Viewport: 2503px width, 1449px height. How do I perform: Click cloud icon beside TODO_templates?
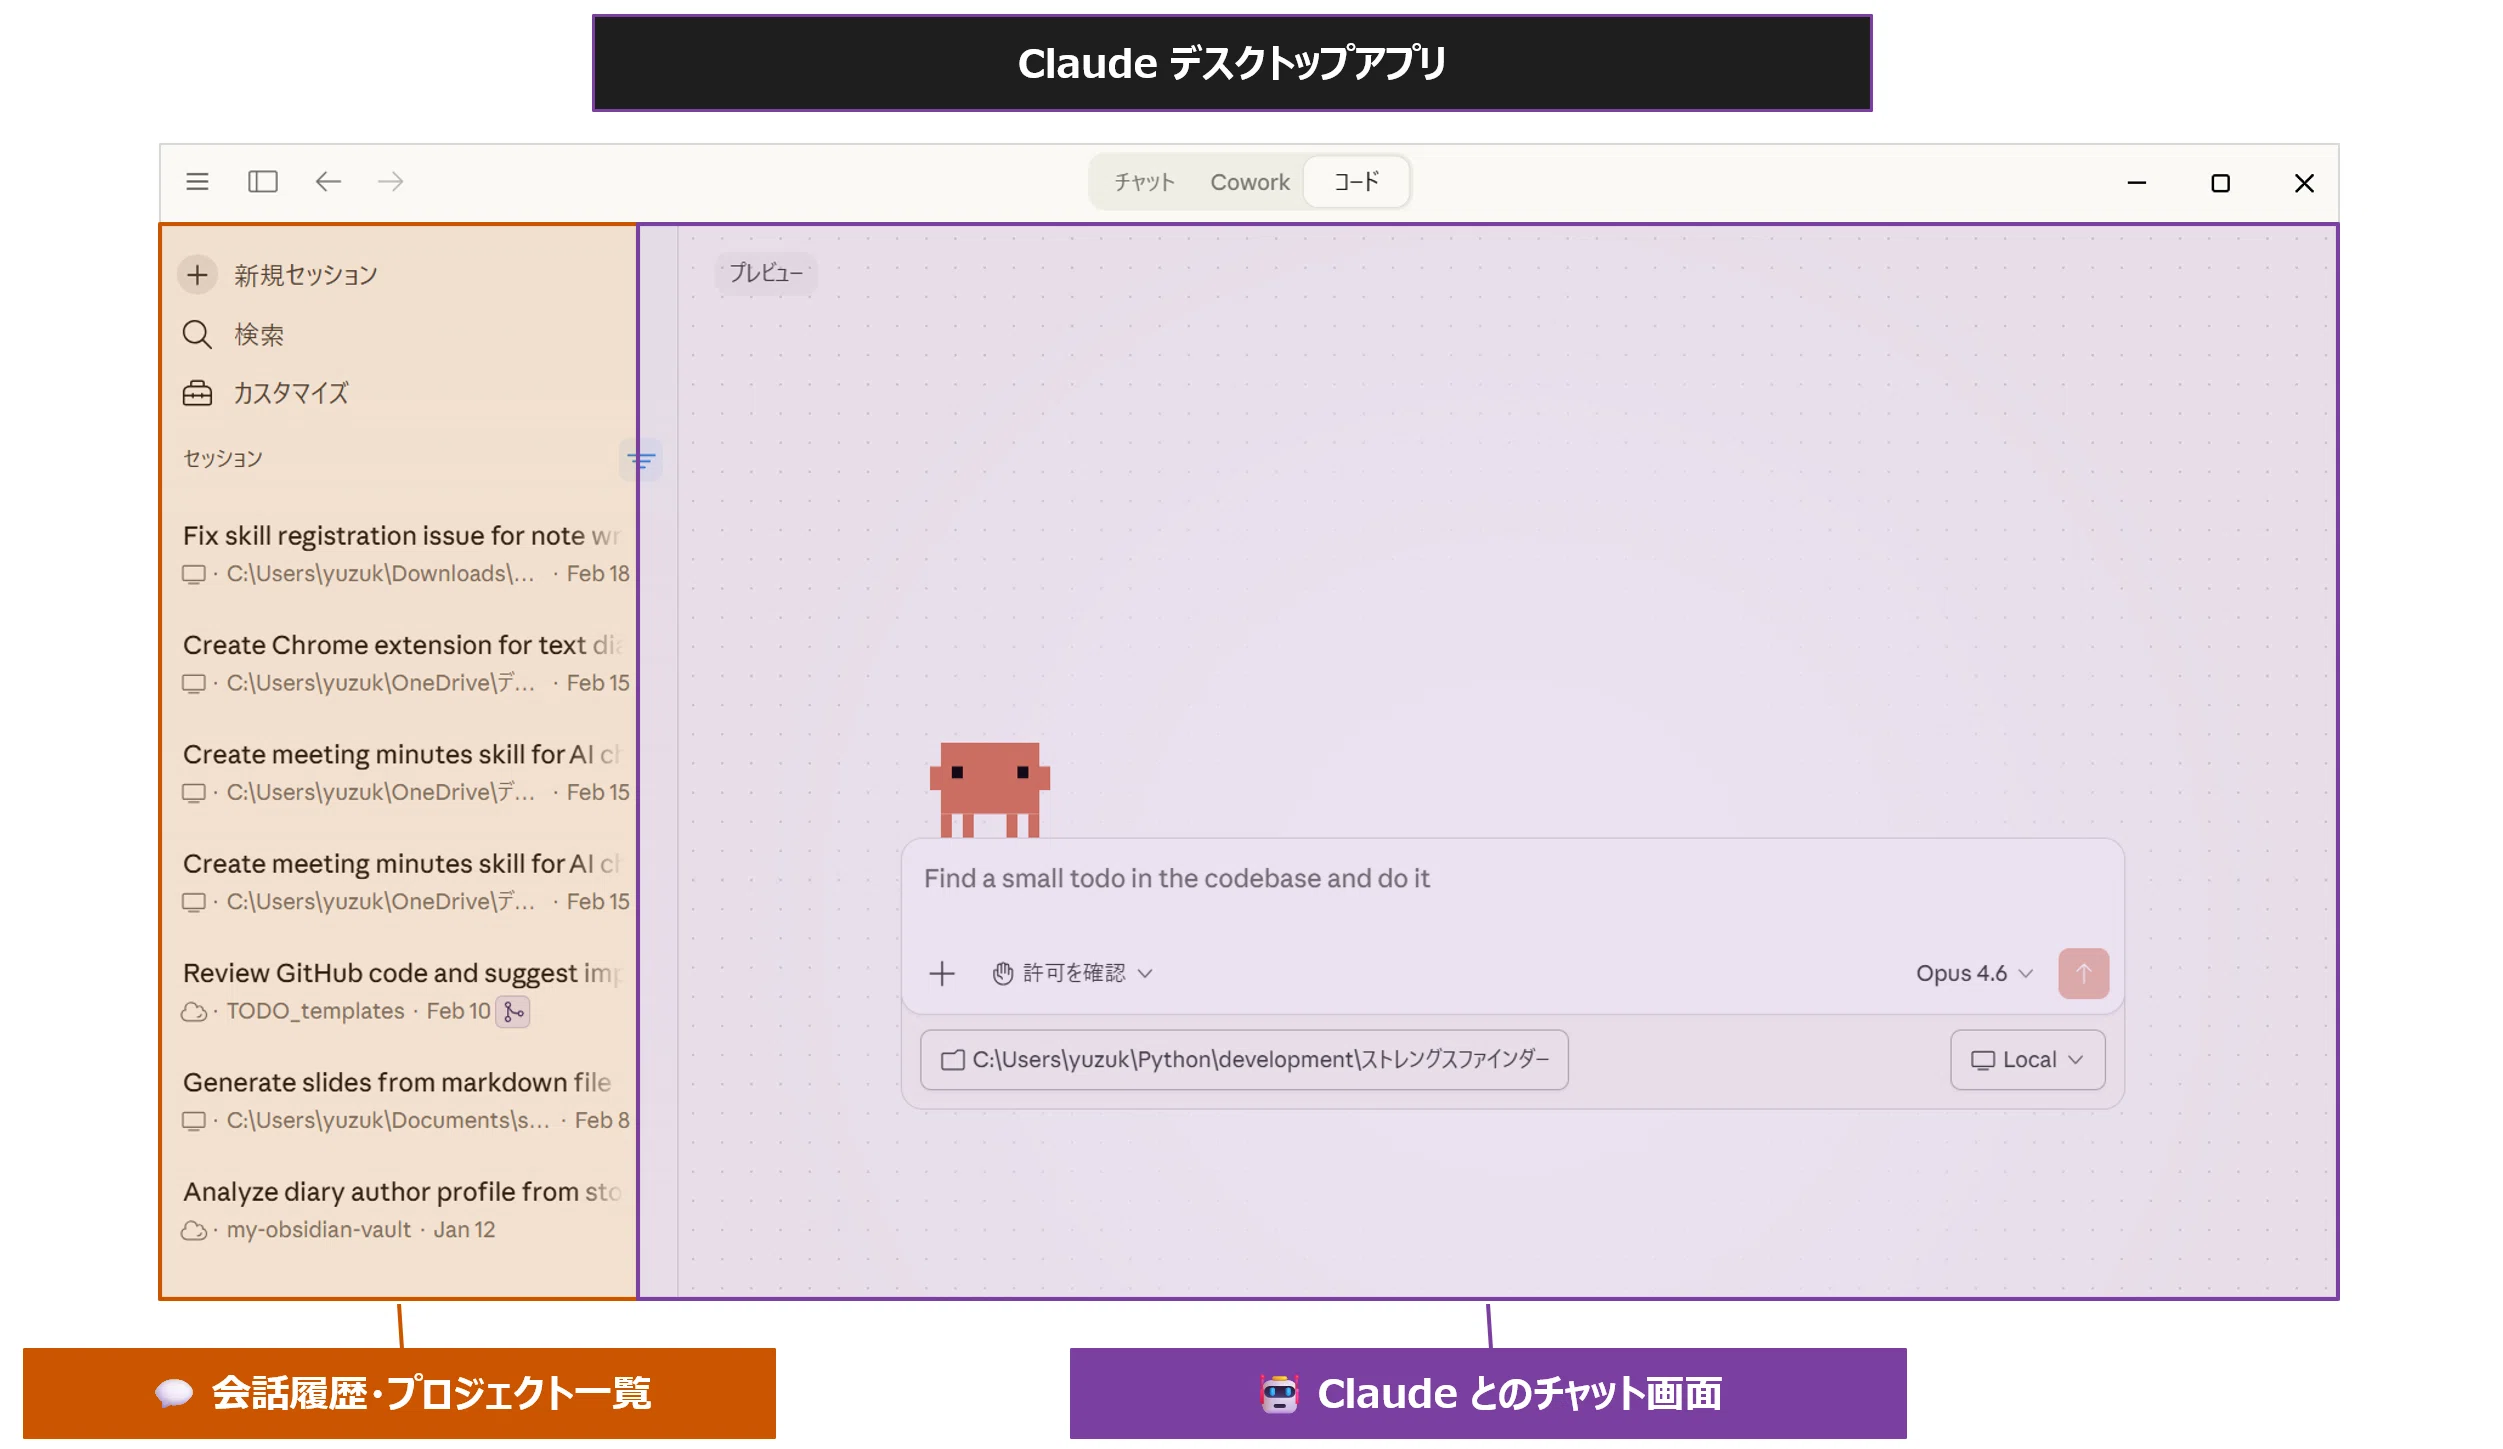click(x=194, y=1012)
